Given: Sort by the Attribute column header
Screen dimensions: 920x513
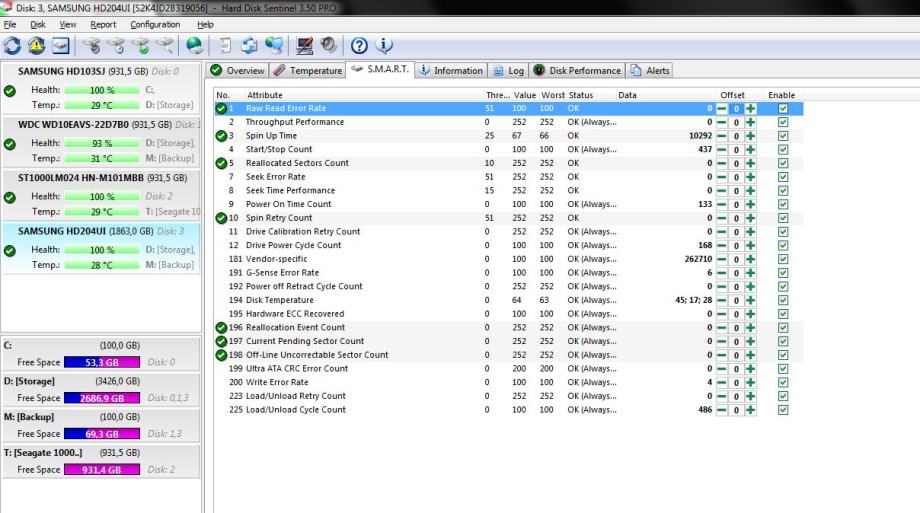Looking at the screenshot, I should [x=264, y=95].
